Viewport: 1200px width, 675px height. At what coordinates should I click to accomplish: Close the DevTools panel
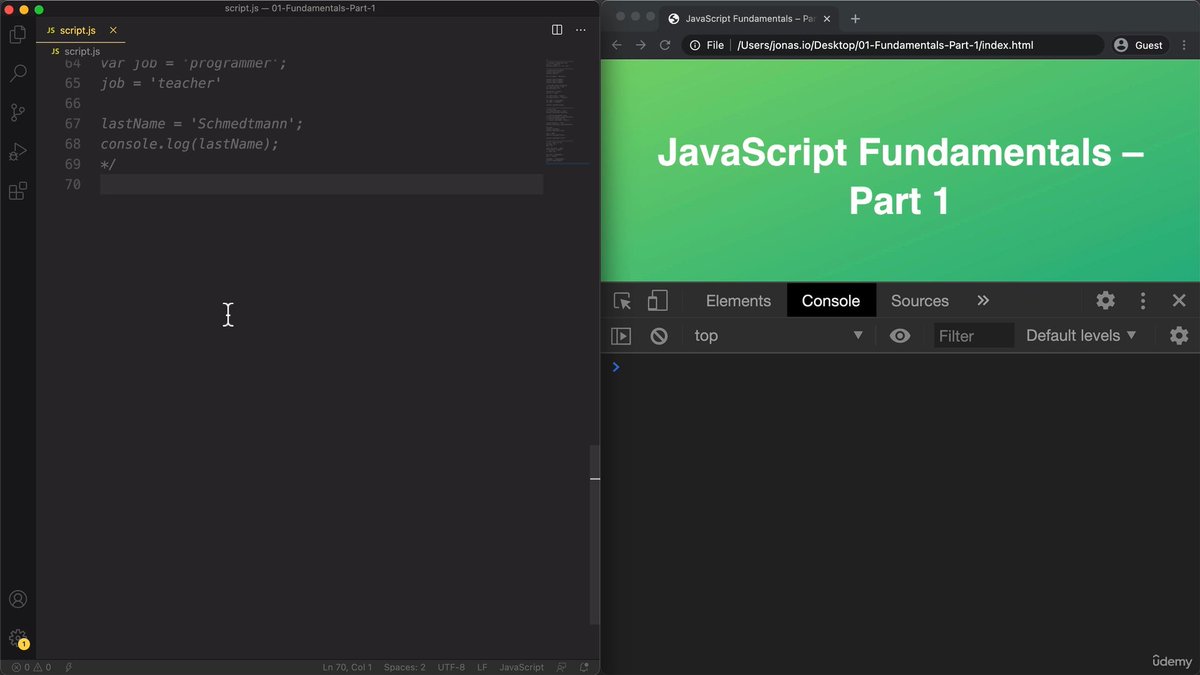(x=1179, y=301)
